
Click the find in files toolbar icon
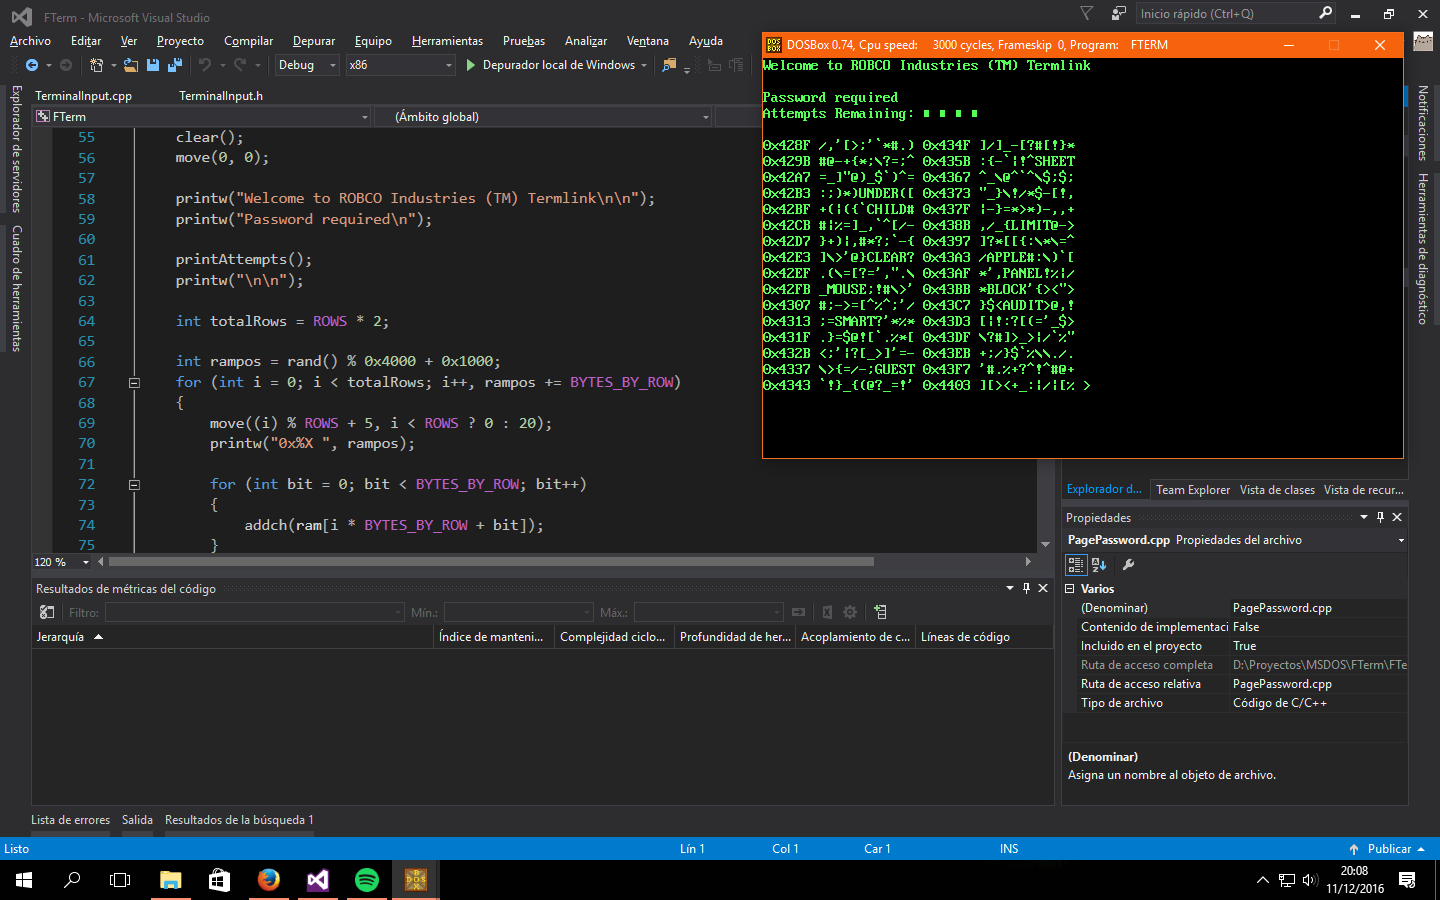coord(669,65)
